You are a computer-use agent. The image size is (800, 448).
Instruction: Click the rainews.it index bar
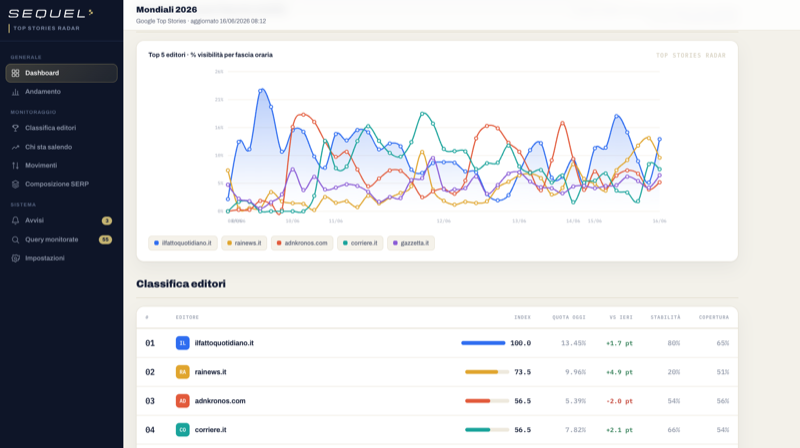click(x=487, y=372)
